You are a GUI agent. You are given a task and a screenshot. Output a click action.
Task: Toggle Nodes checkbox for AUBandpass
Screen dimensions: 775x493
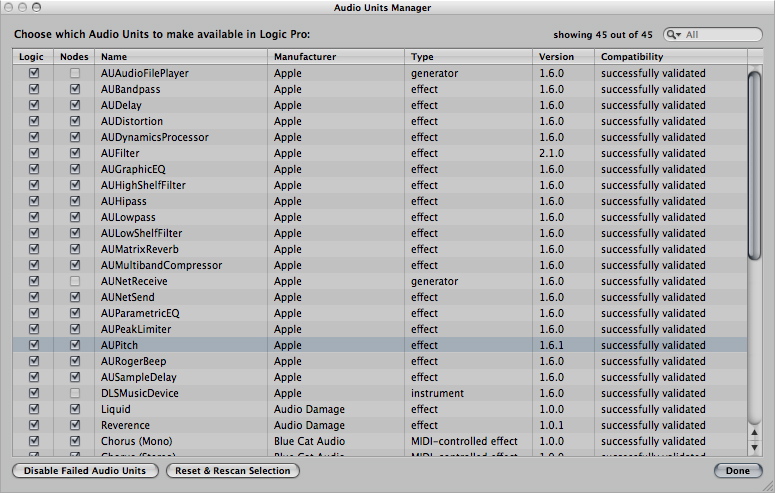point(75,89)
